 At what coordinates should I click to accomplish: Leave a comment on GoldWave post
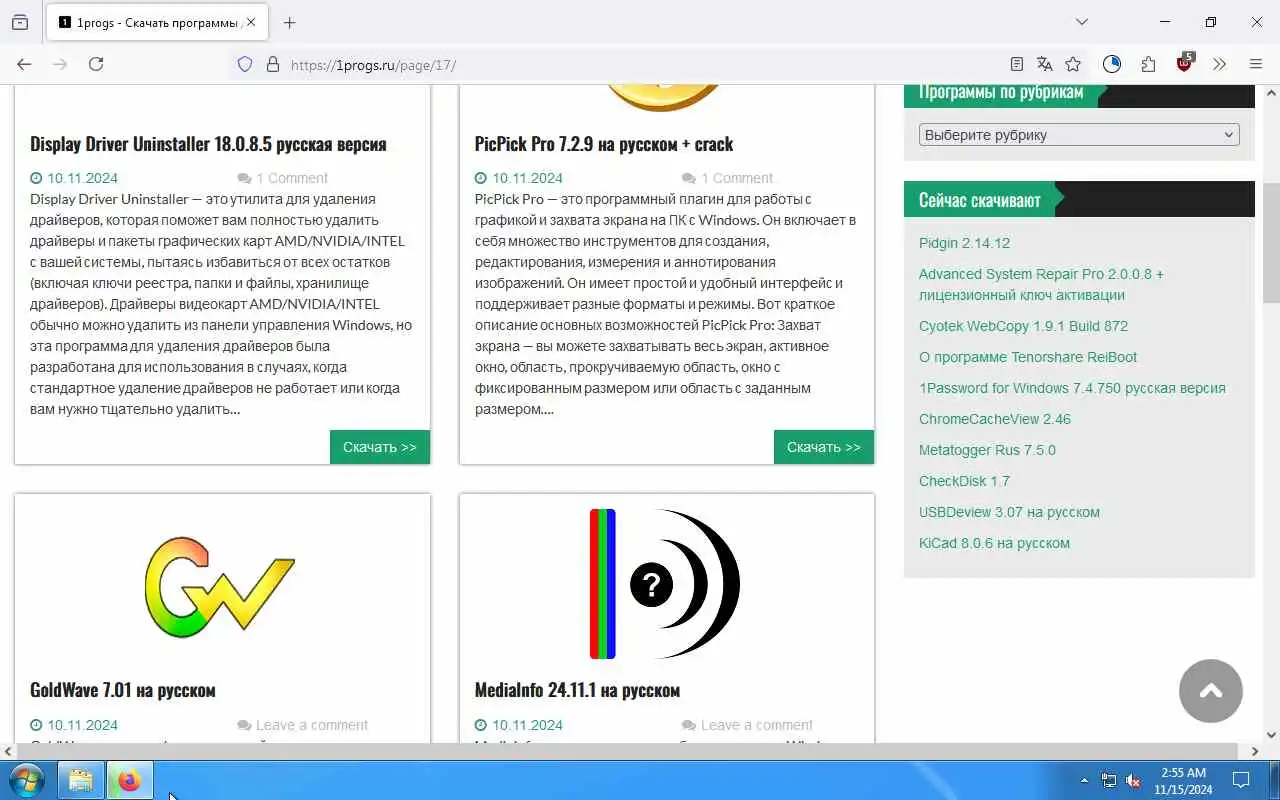312,725
